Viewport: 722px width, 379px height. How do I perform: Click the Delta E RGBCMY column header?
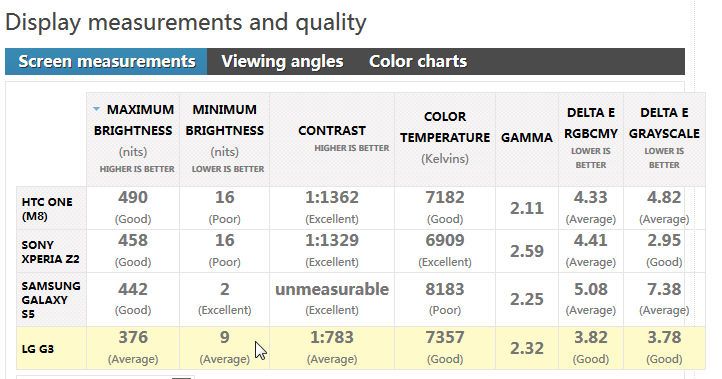pos(591,139)
